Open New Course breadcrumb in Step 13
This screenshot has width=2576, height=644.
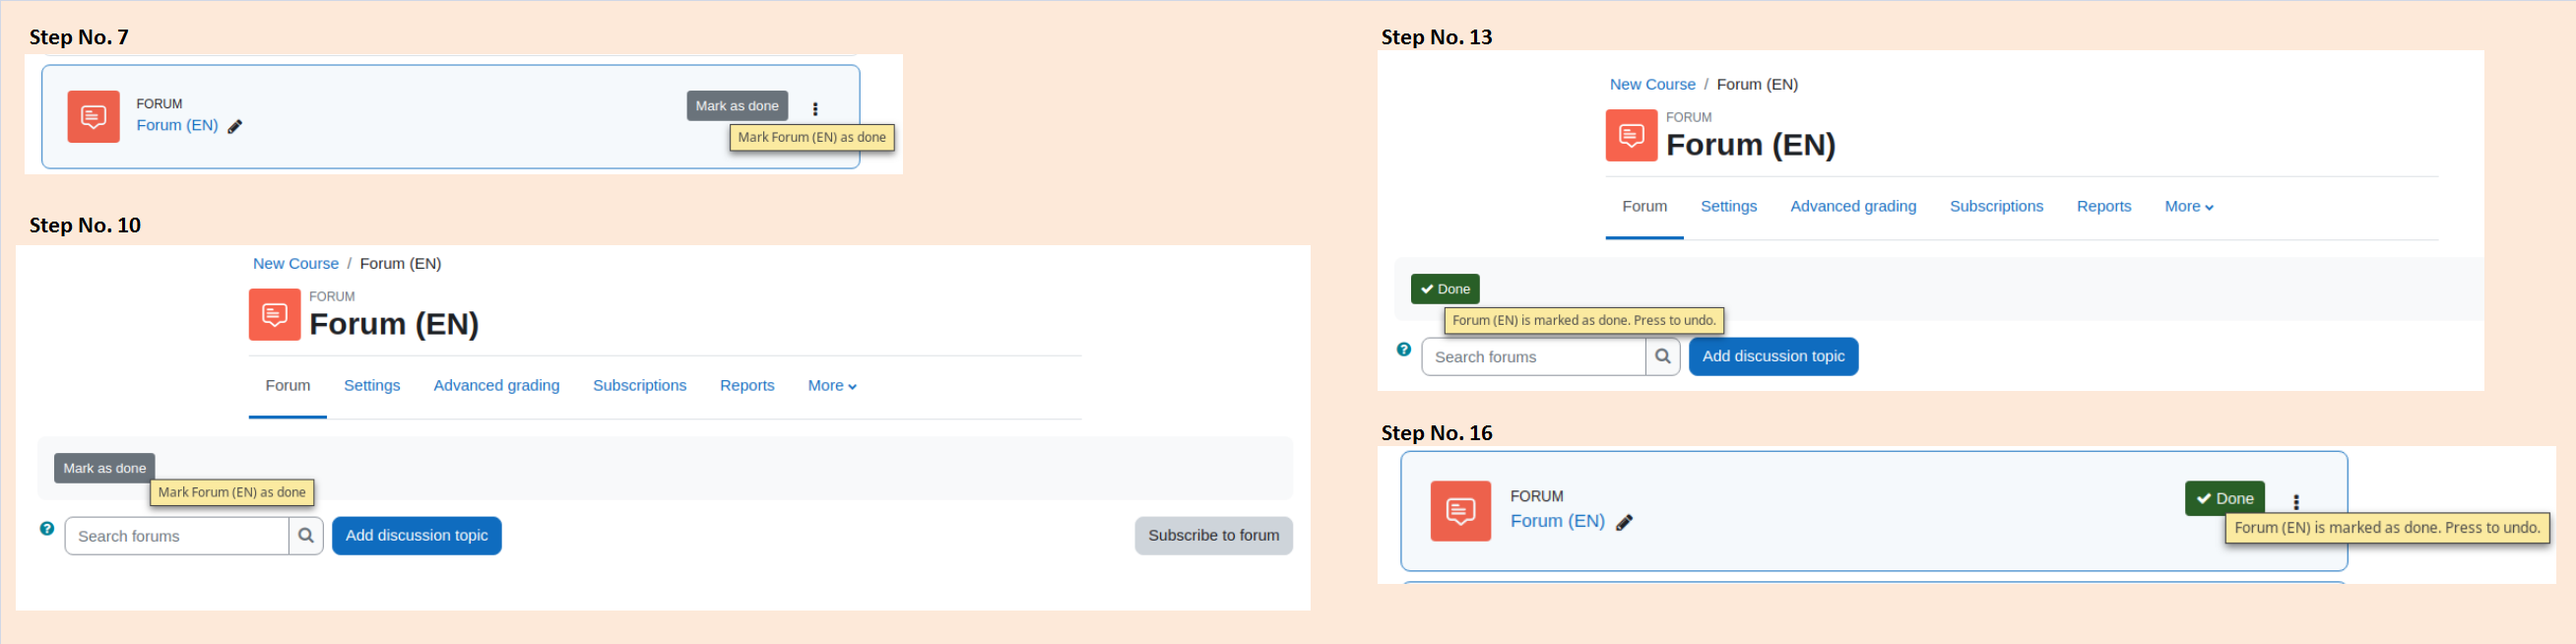[1653, 85]
